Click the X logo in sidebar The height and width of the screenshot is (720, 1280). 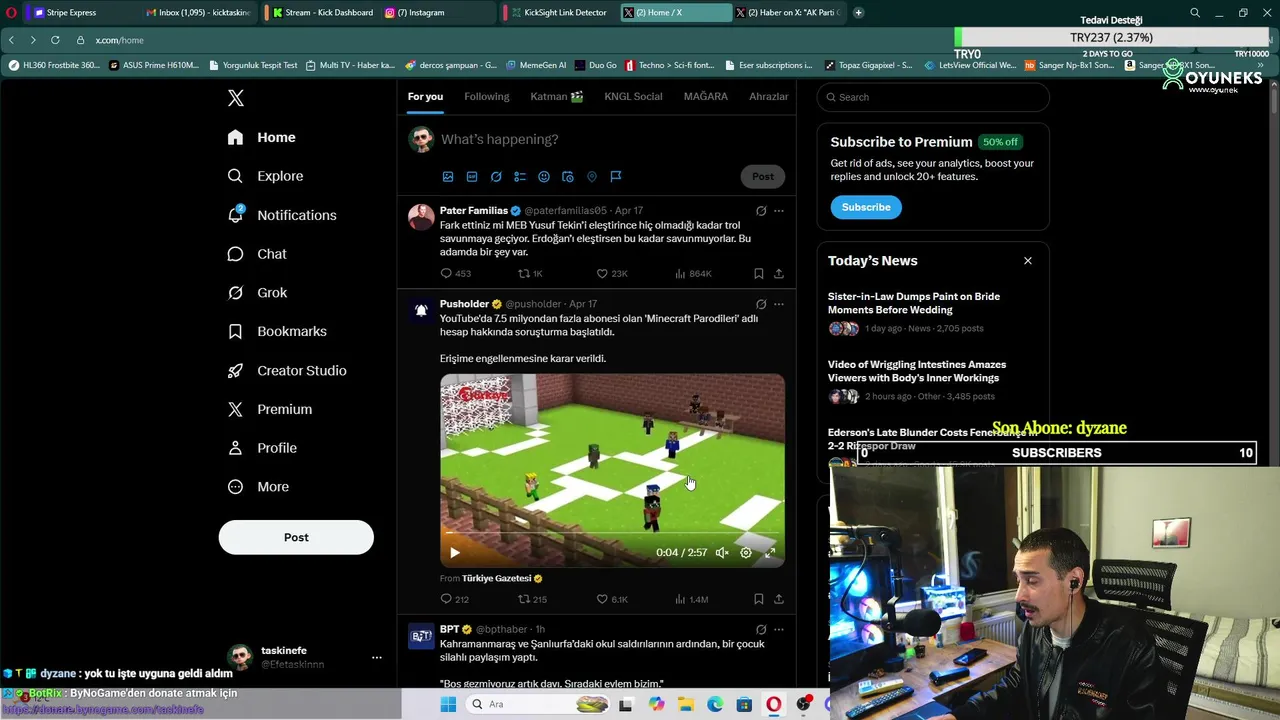236,98
